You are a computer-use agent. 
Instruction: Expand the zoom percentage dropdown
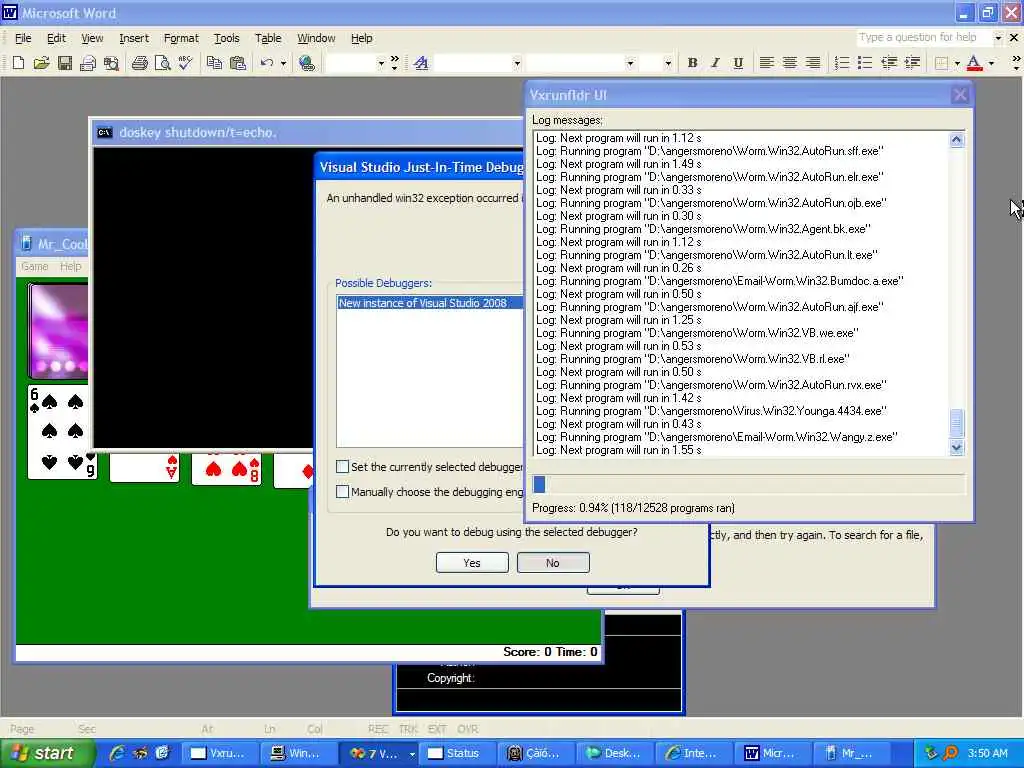(381, 63)
